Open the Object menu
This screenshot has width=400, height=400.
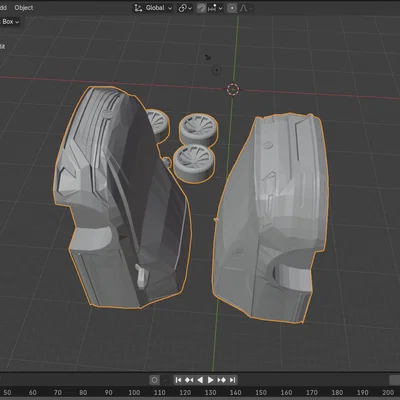point(24,8)
